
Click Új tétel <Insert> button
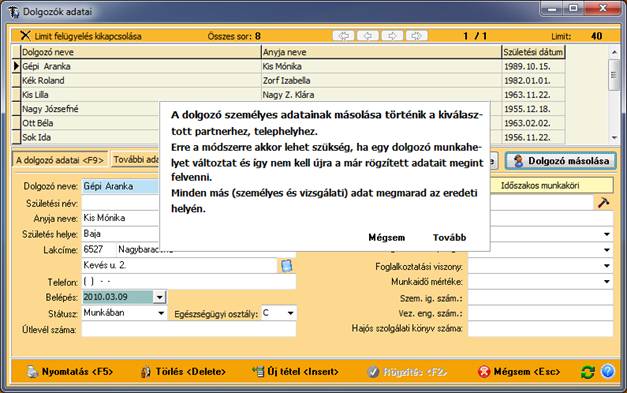pos(295,372)
